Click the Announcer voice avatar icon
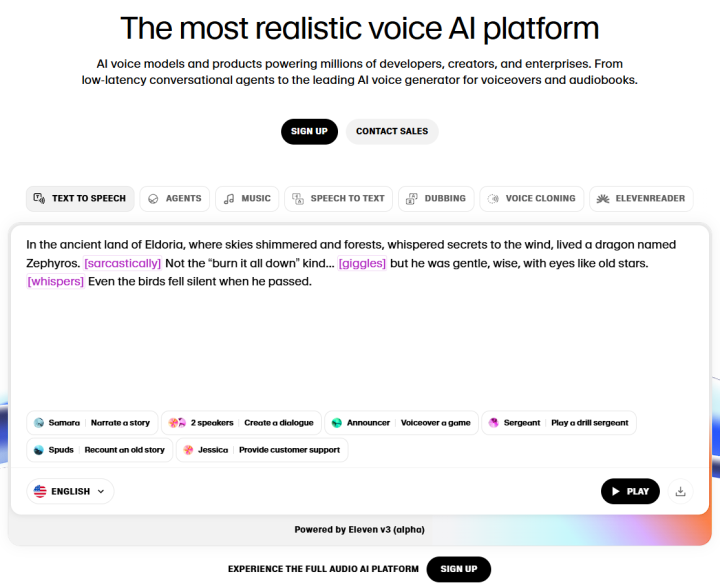The height and width of the screenshot is (583, 720). [337, 423]
